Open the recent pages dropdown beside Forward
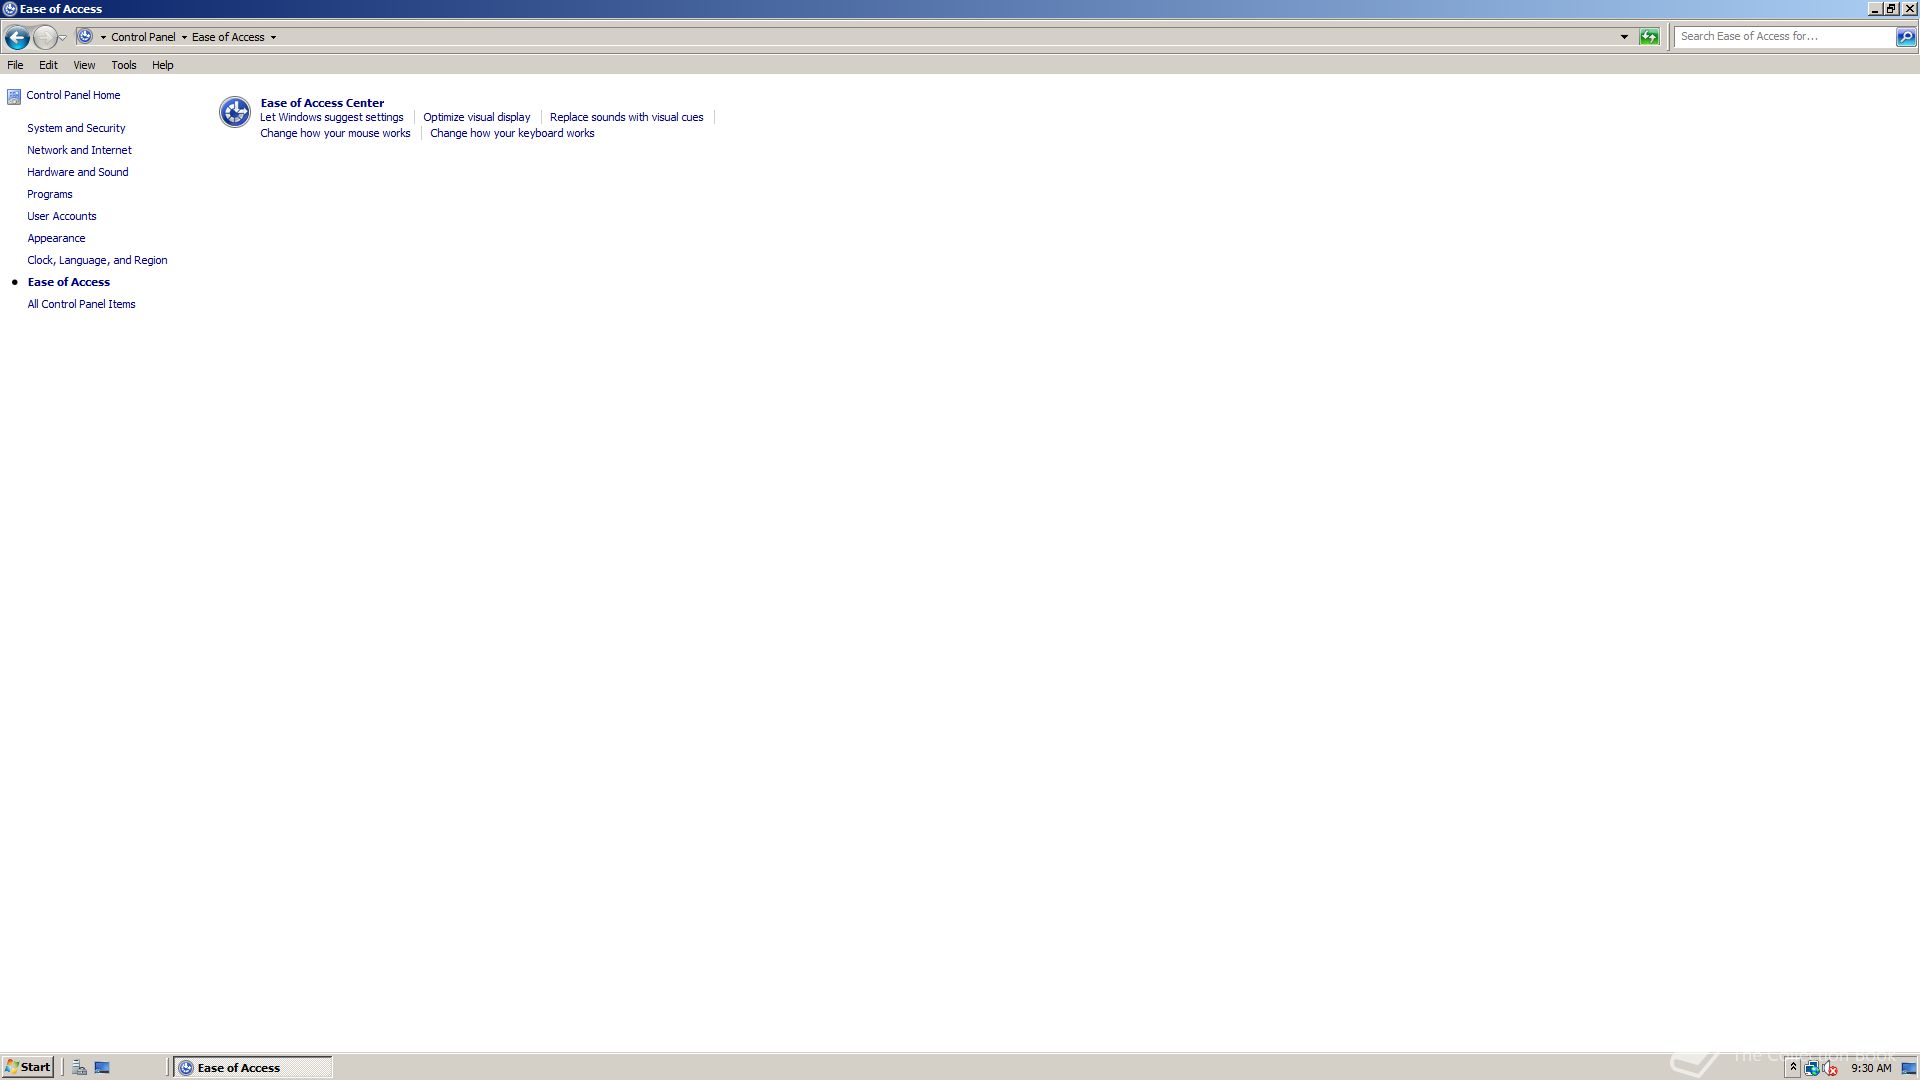The image size is (1920, 1080). (62, 37)
